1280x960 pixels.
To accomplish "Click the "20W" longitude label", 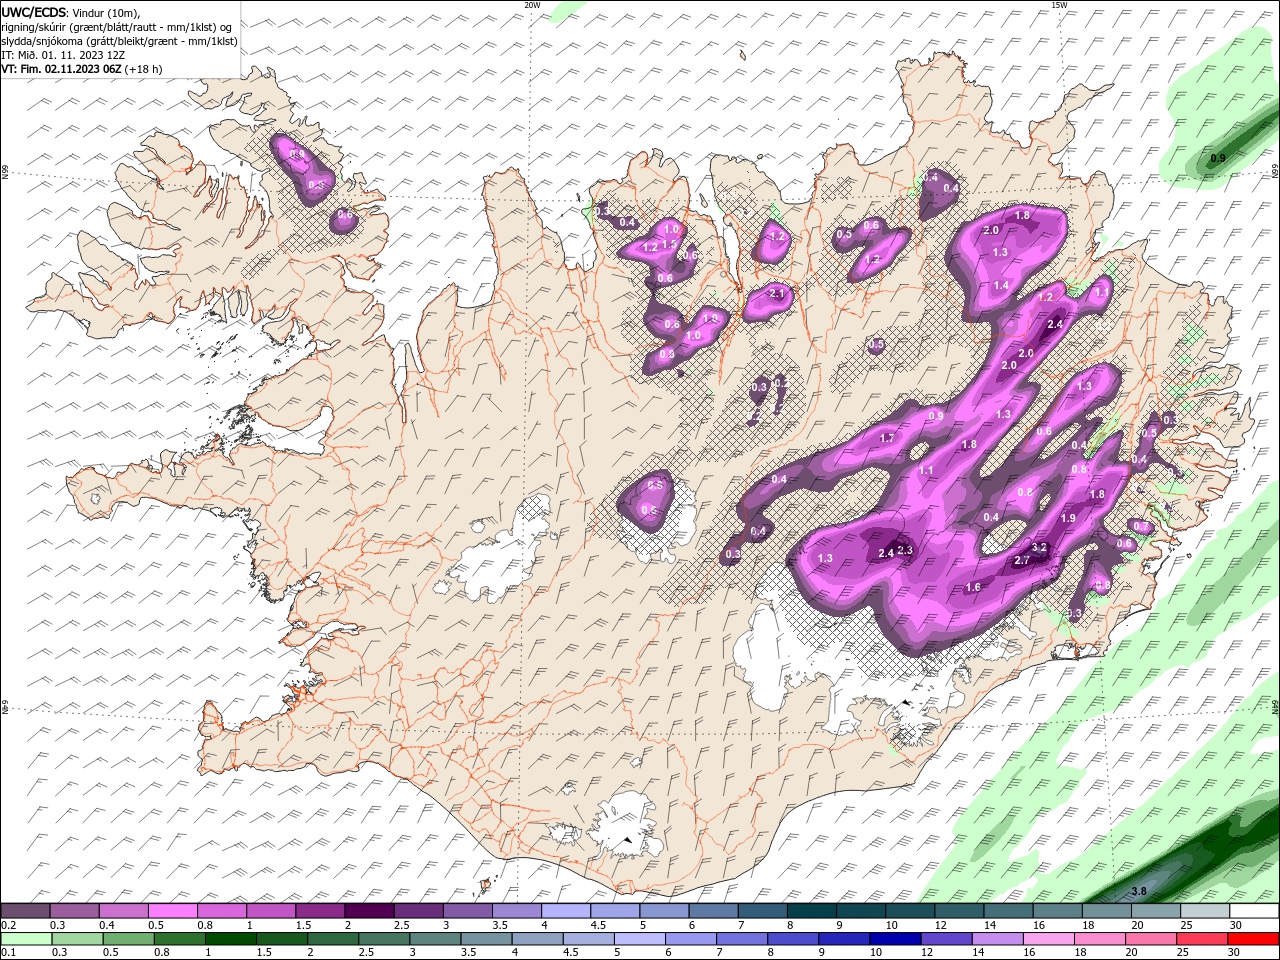I will pos(532,5).
